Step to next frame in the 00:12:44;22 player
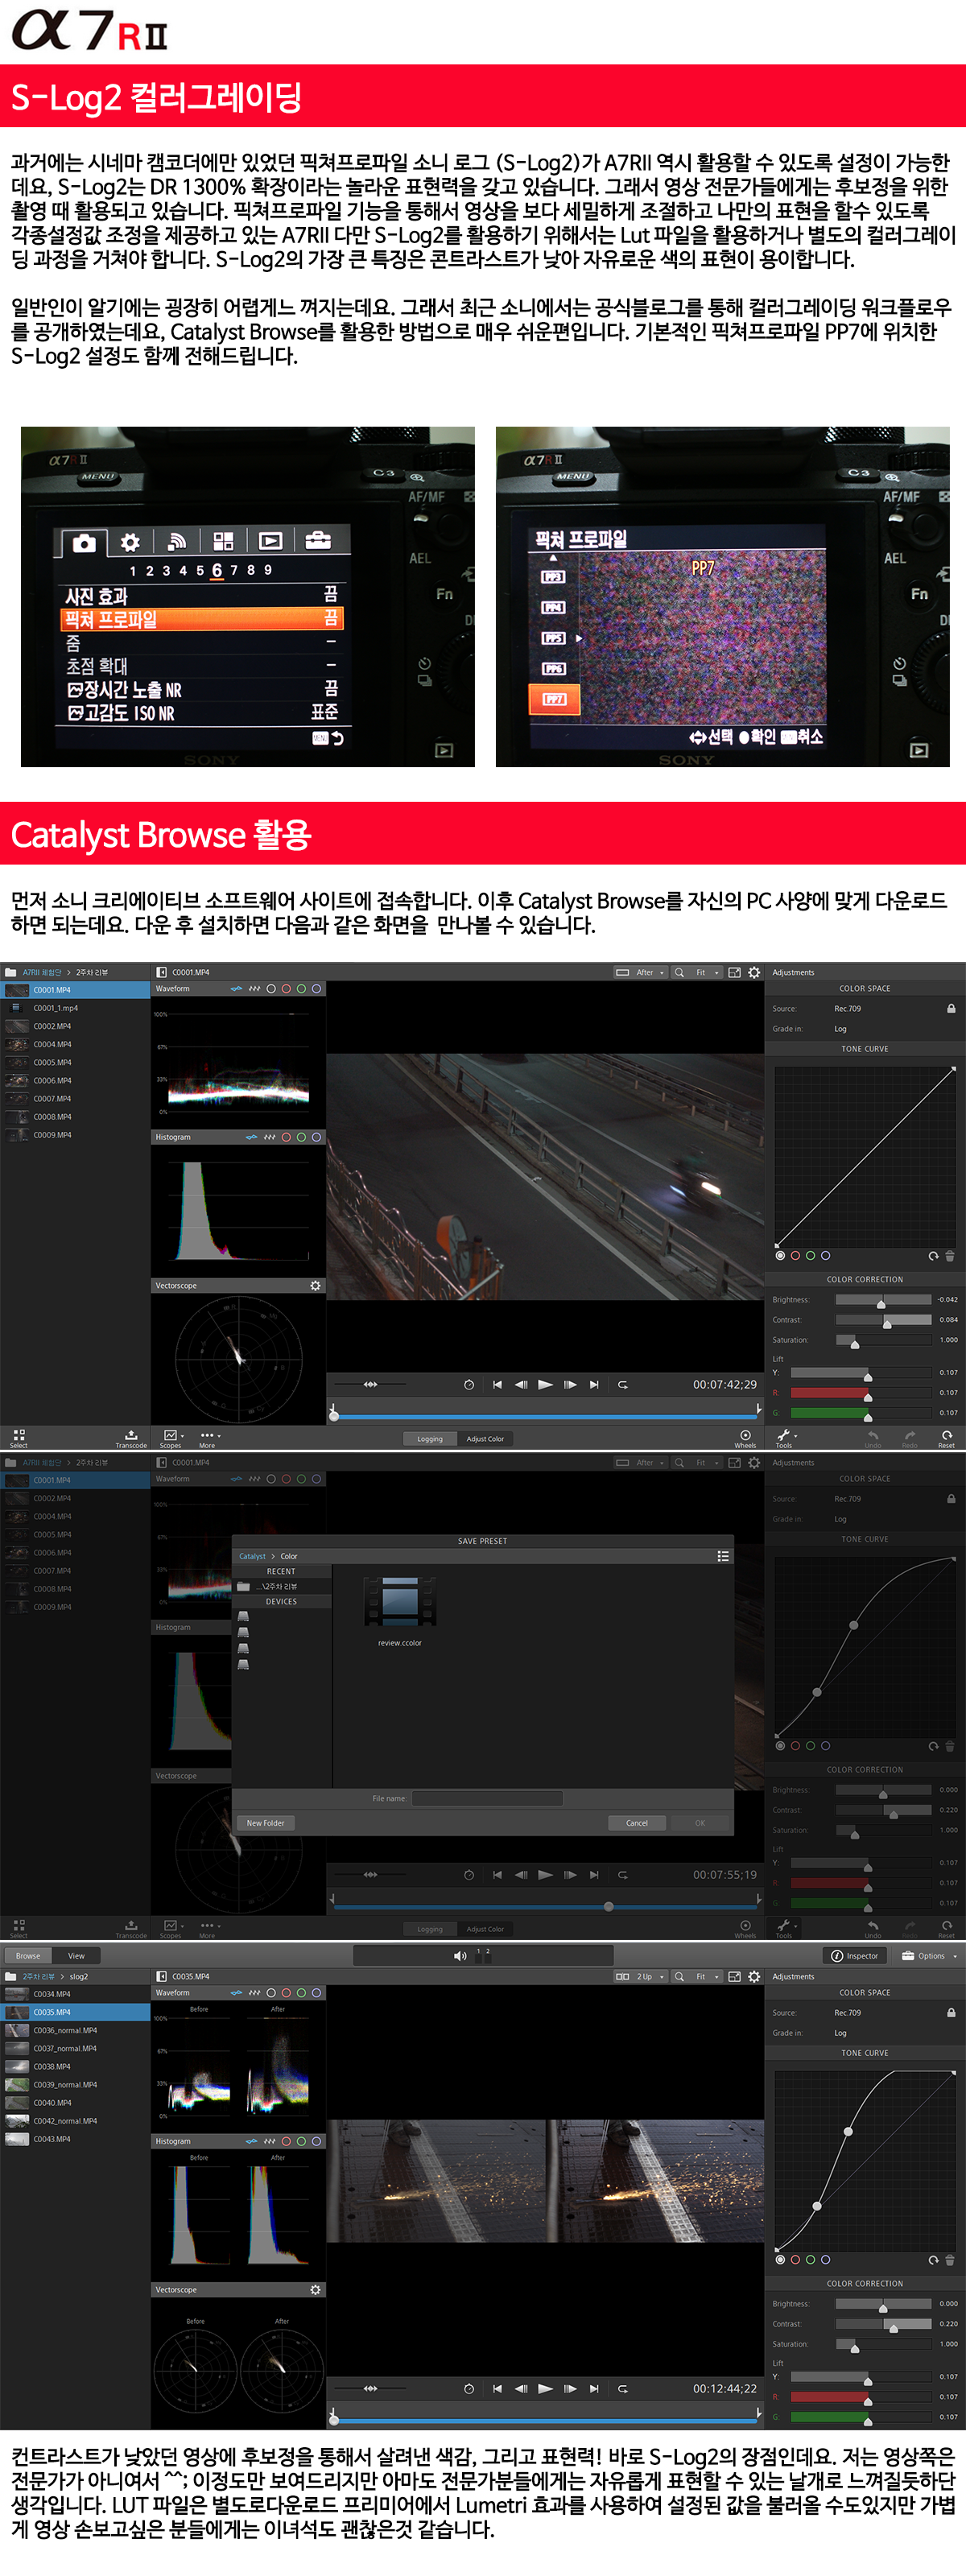The width and height of the screenshot is (966, 2576). (x=570, y=2388)
